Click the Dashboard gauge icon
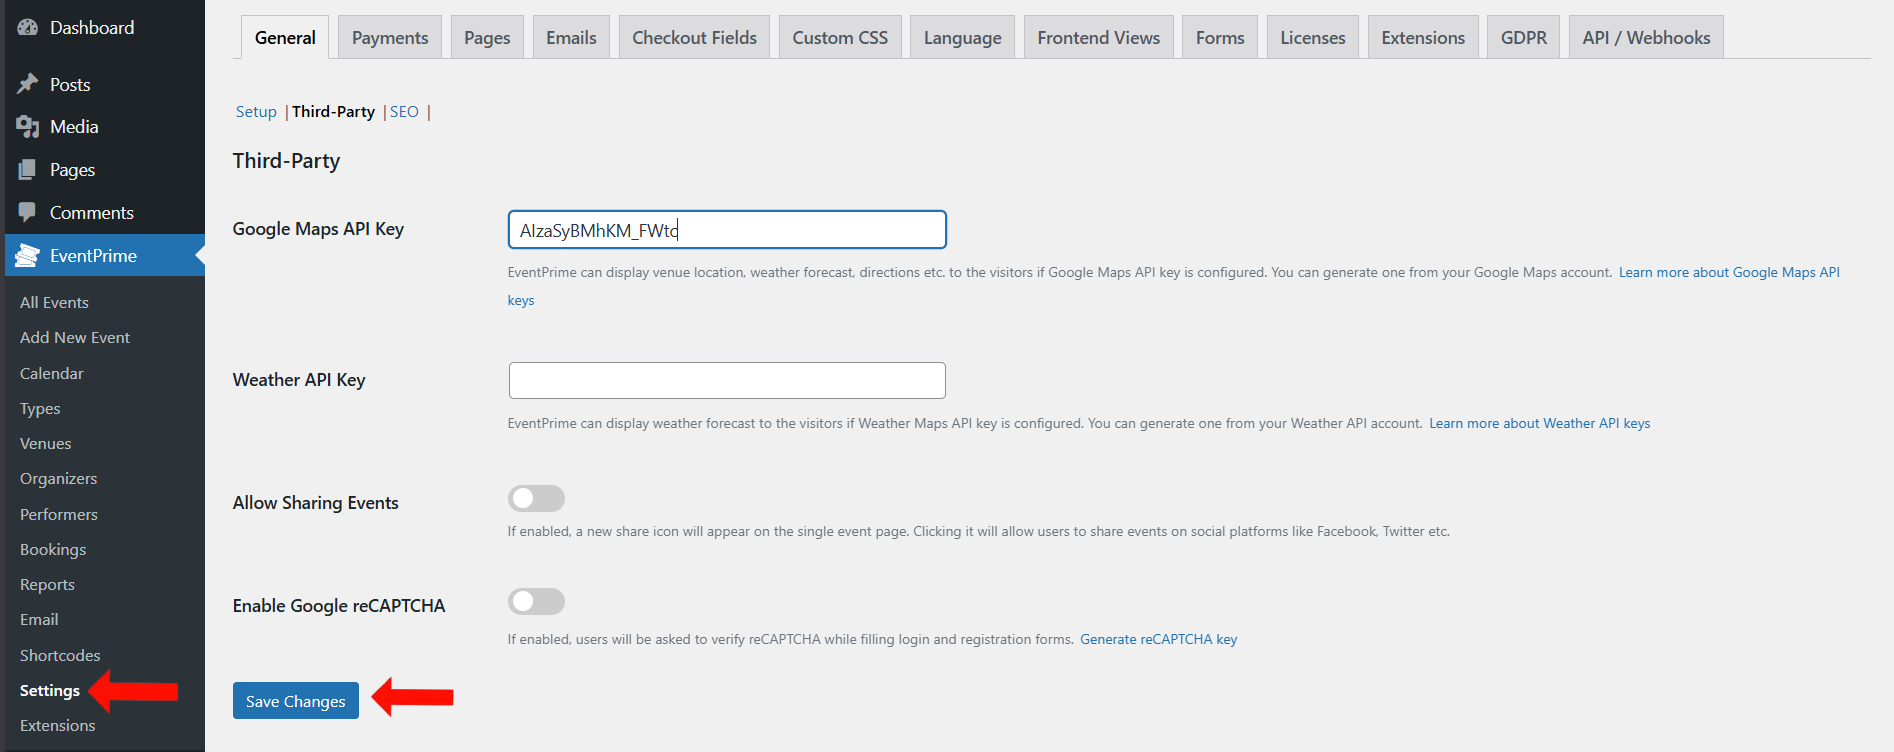Viewport: 1894px width, 752px height. point(28,28)
